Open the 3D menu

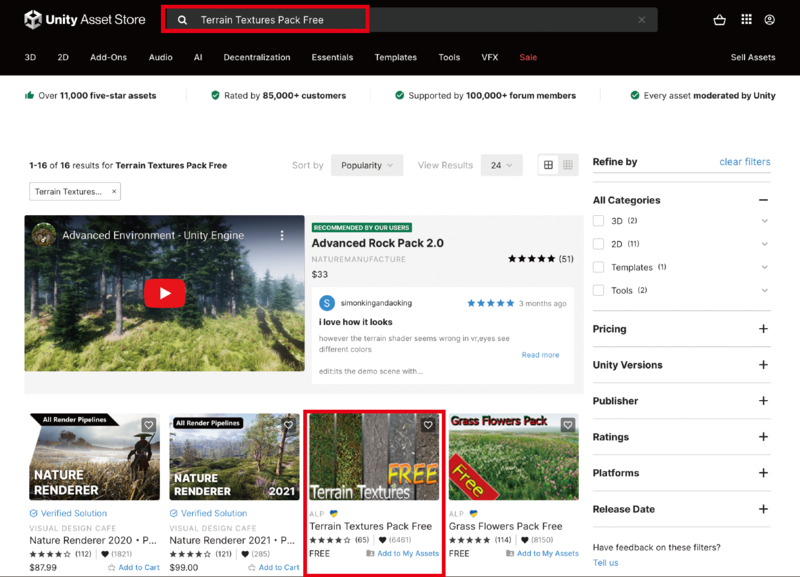coord(31,57)
